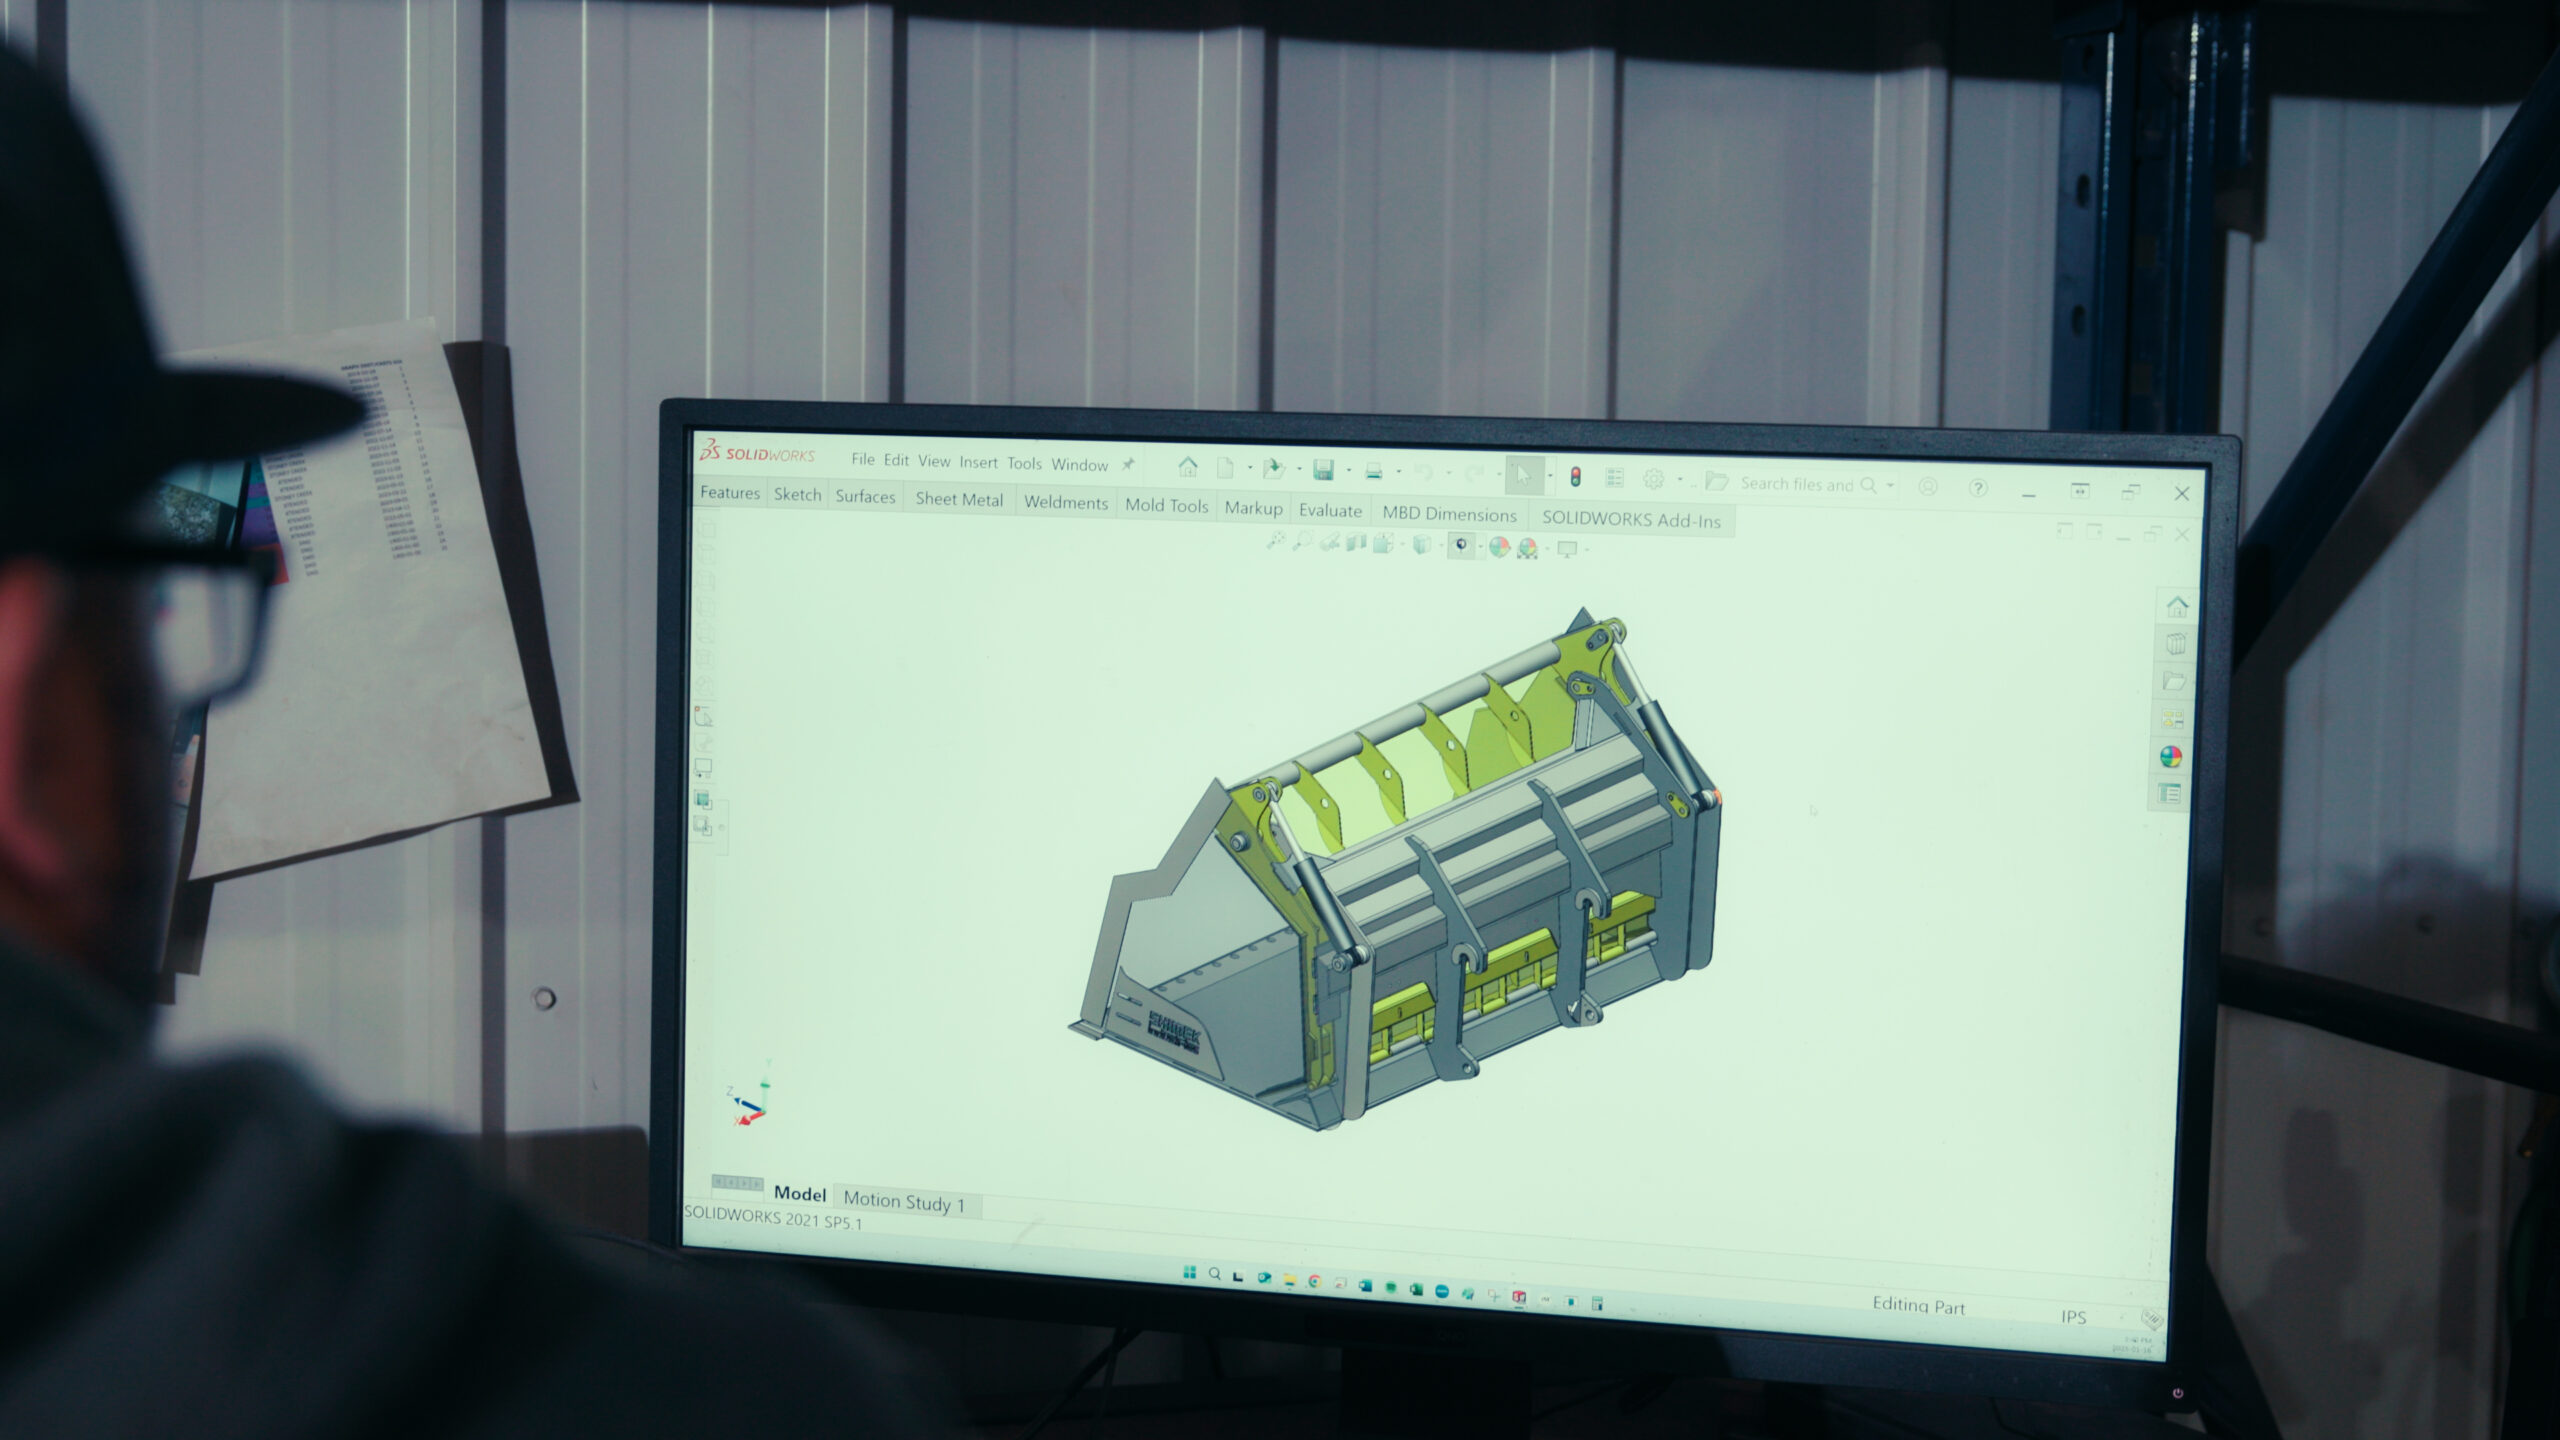Toggle Hide/Show Items icon
The image size is (2560, 1440).
pyautogui.click(x=1461, y=546)
